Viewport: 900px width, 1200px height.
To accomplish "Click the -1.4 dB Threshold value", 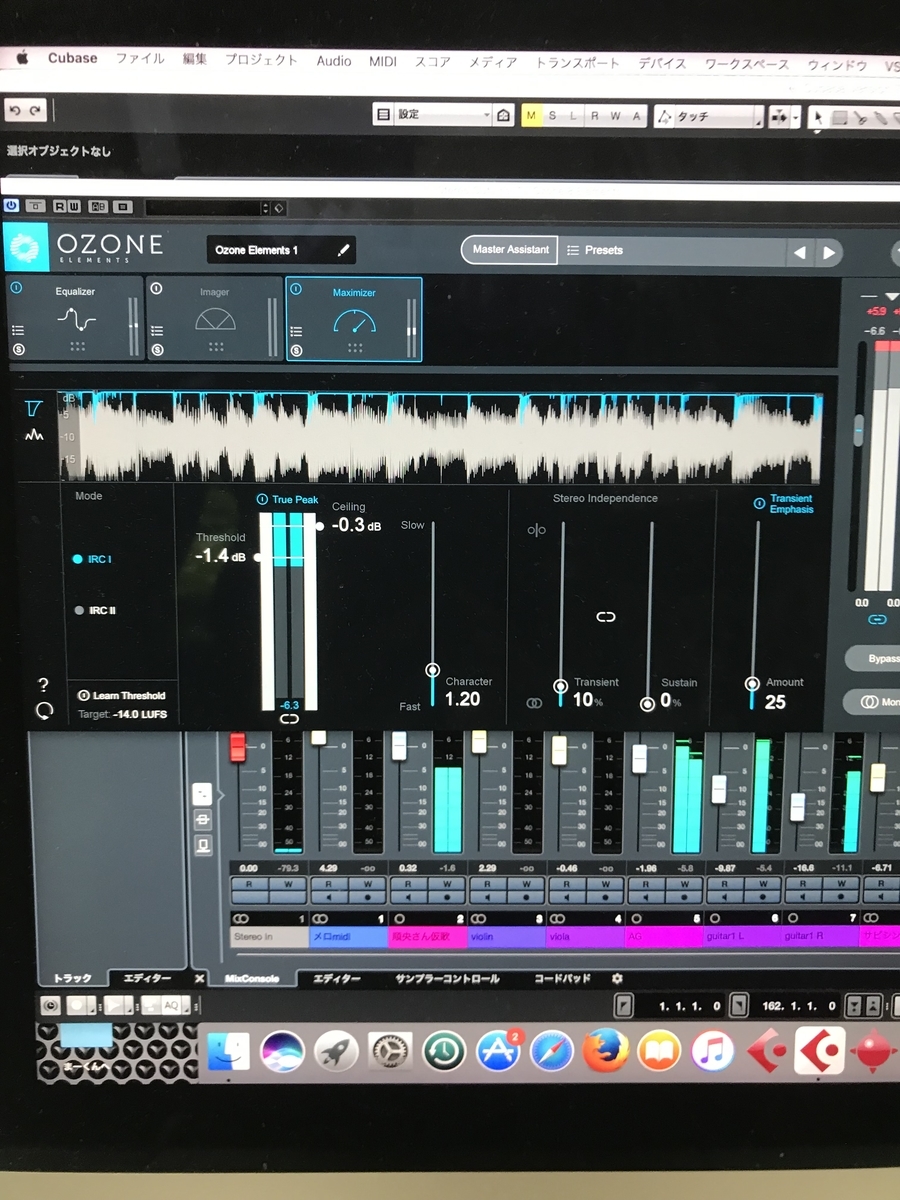I will [221, 556].
